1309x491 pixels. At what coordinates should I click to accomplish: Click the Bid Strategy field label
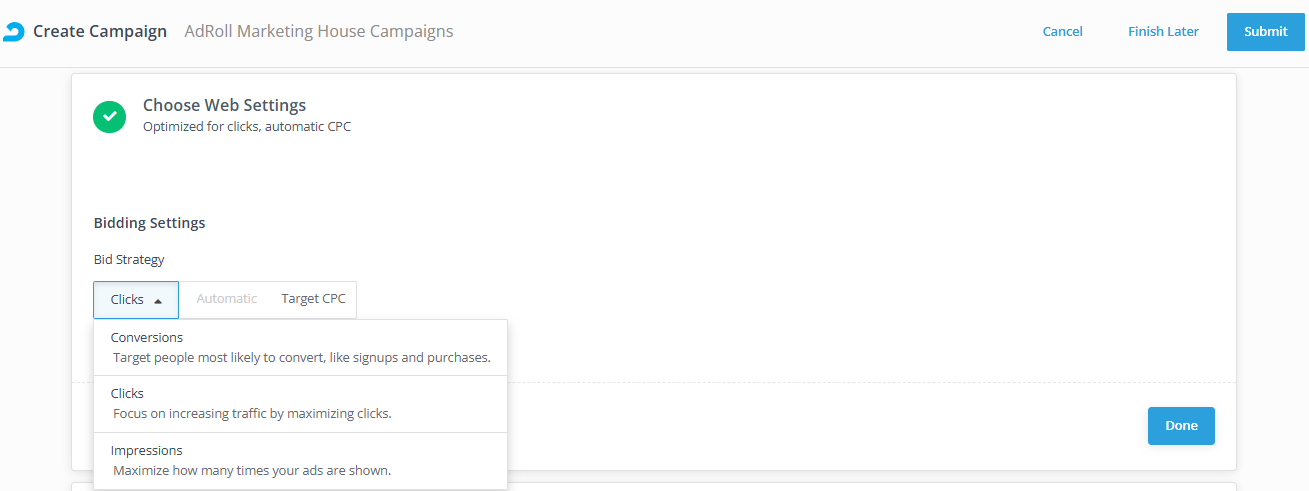(x=128, y=260)
